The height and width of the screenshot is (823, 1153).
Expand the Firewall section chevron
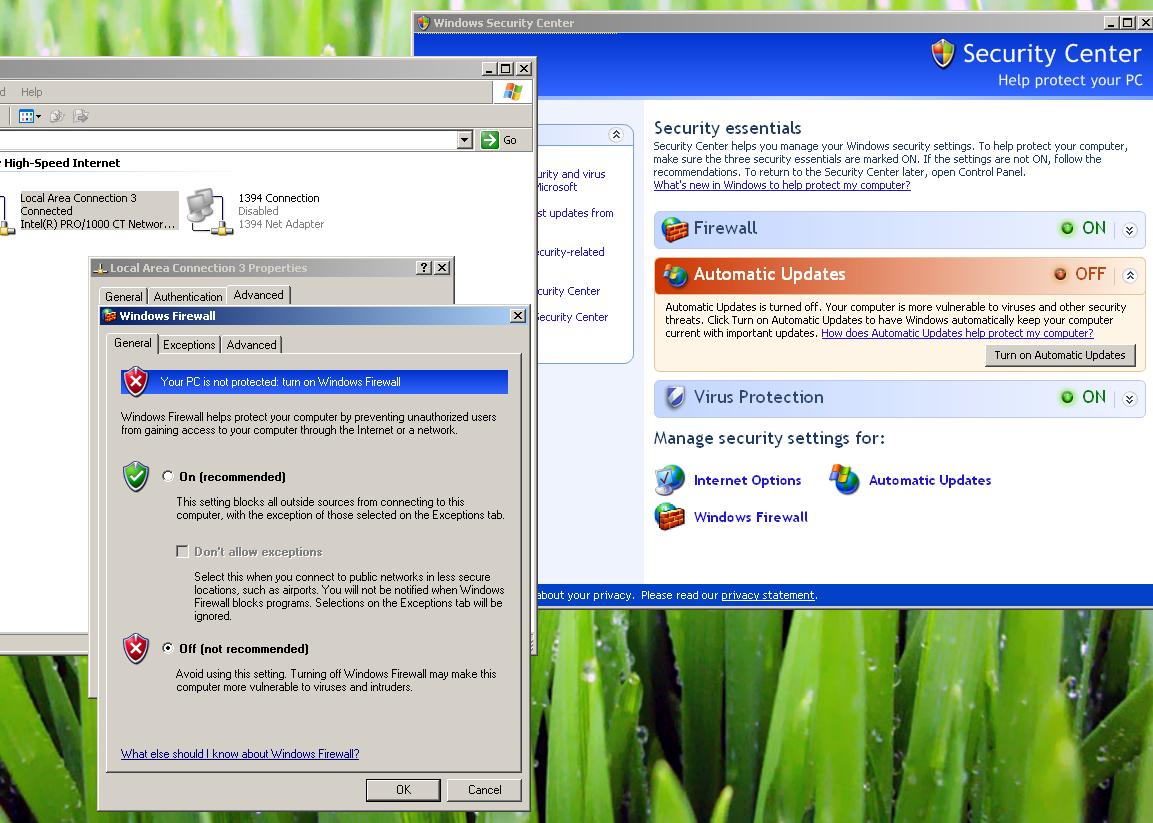(x=1130, y=230)
